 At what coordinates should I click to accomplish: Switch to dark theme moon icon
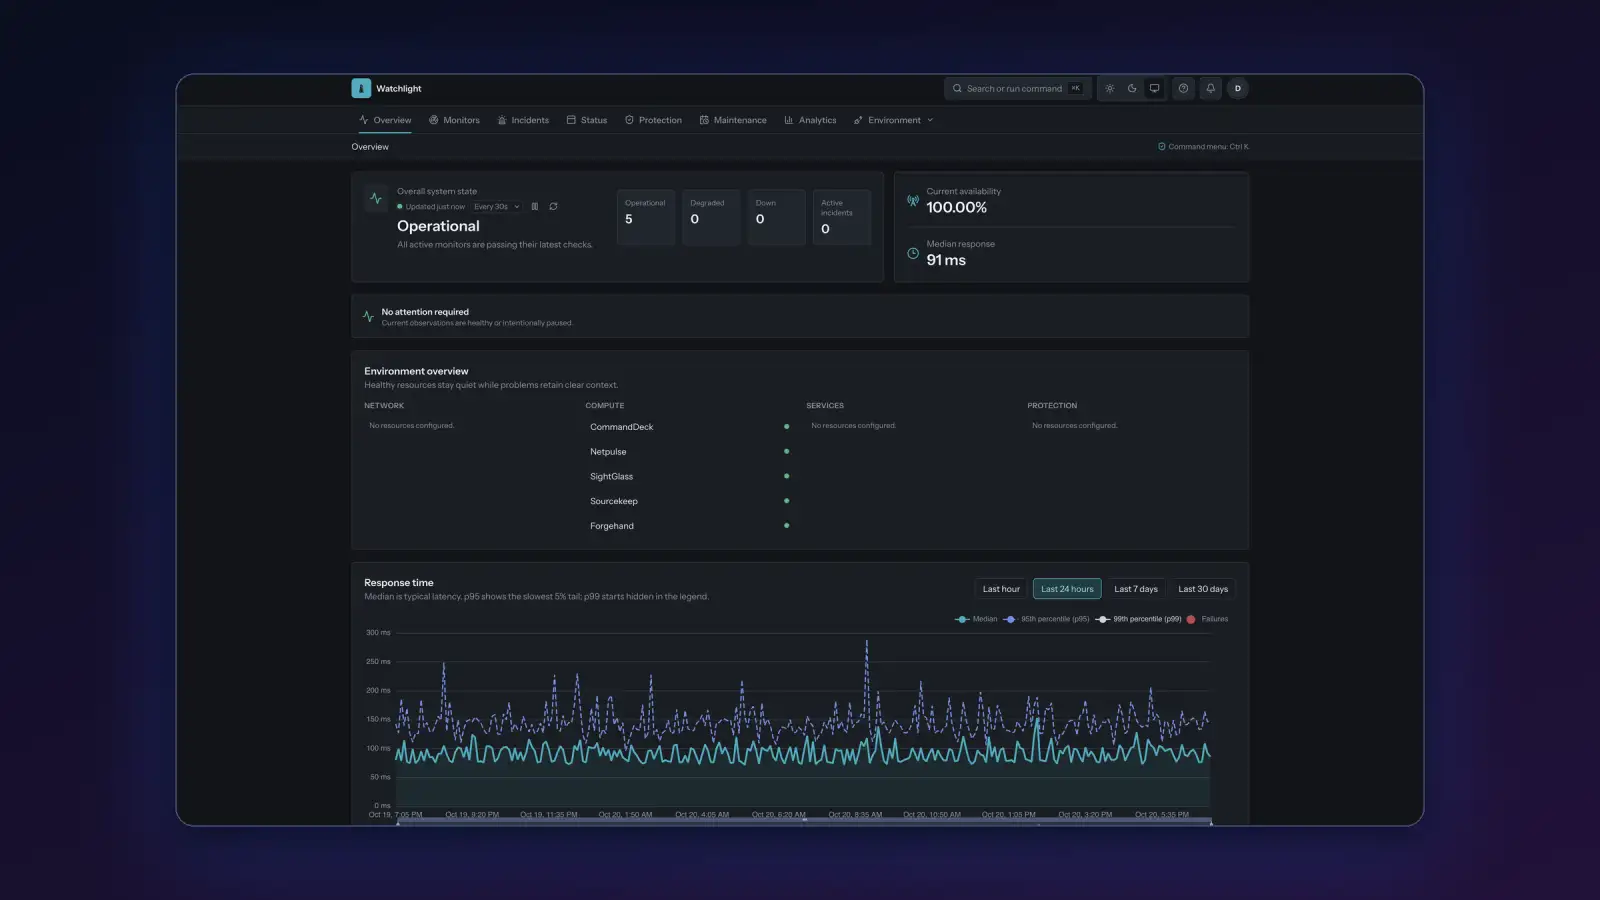[x=1132, y=88]
